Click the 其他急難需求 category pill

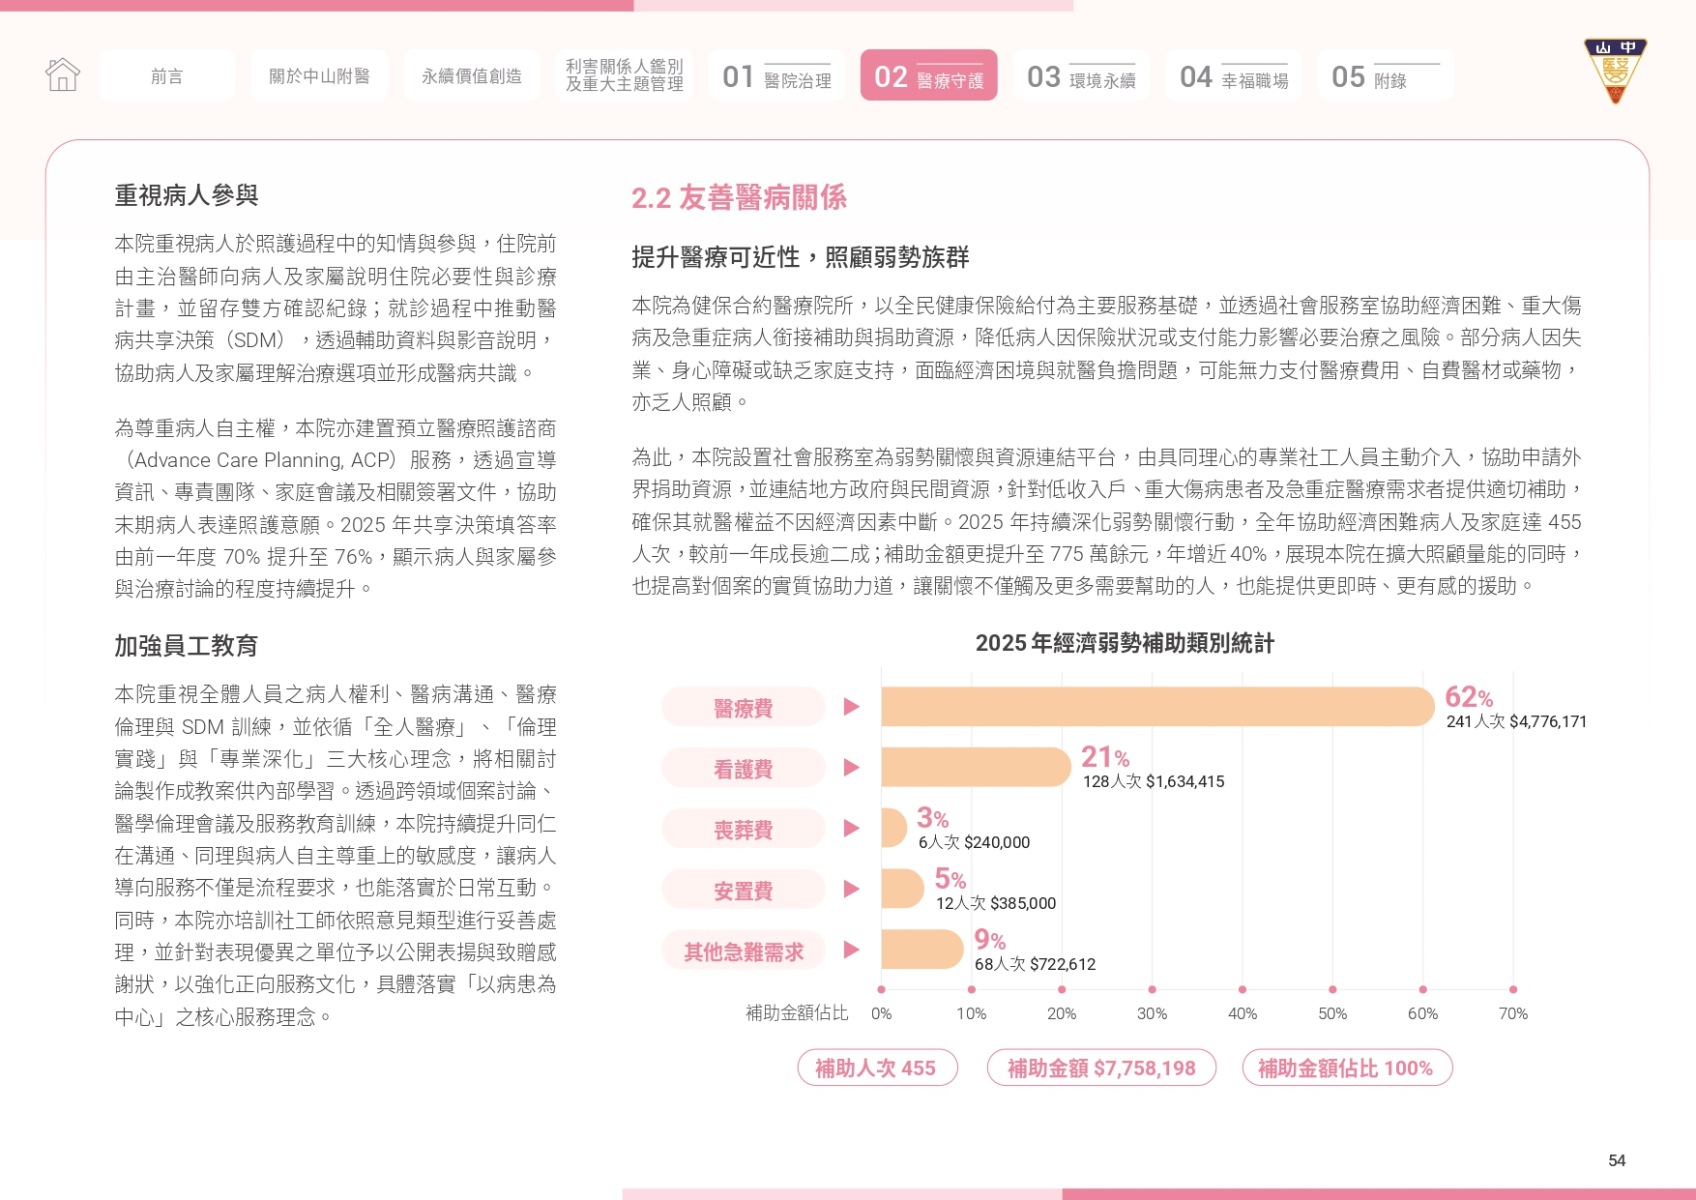(x=743, y=951)
